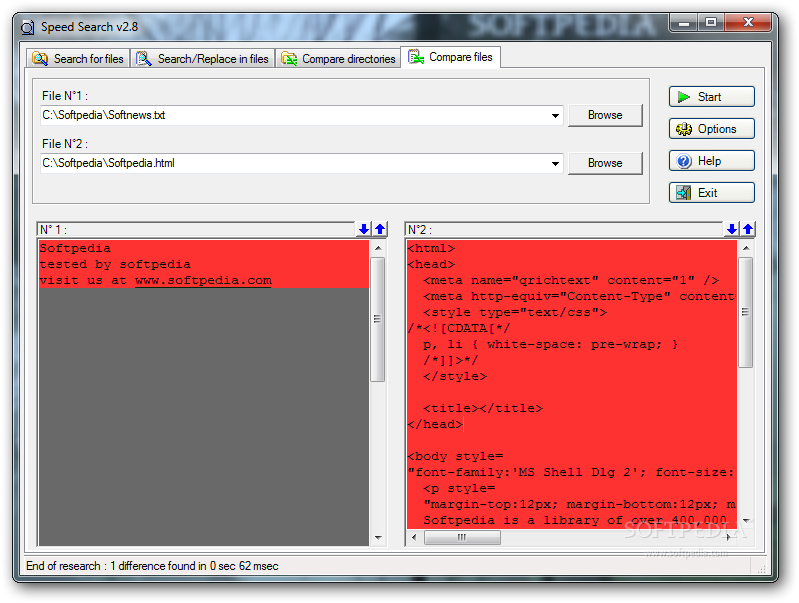
Task: Open the Search for files tab
Action: tap(78, 59)
